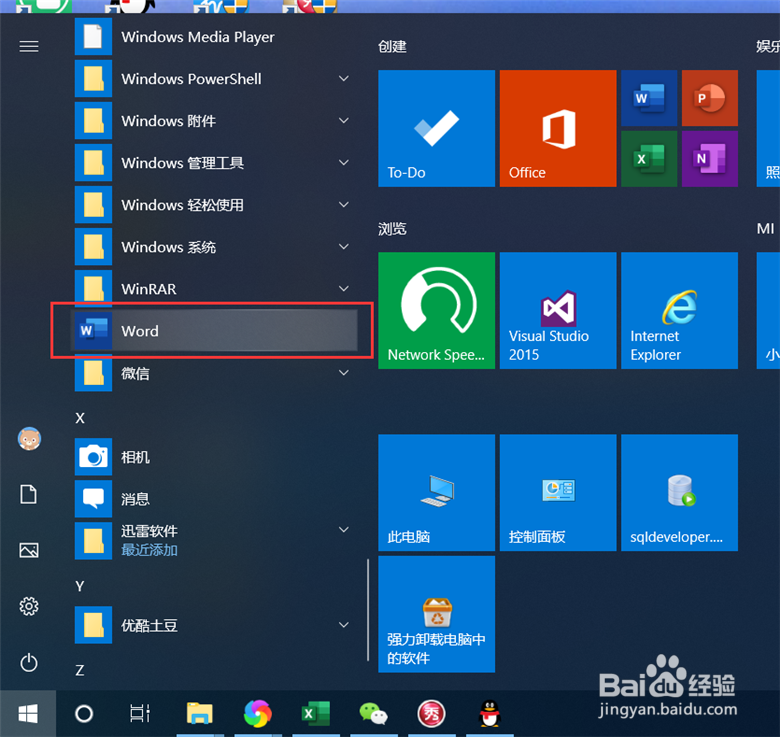
Task: Open the 控制面板 tile
Action: tap(558, 492)
